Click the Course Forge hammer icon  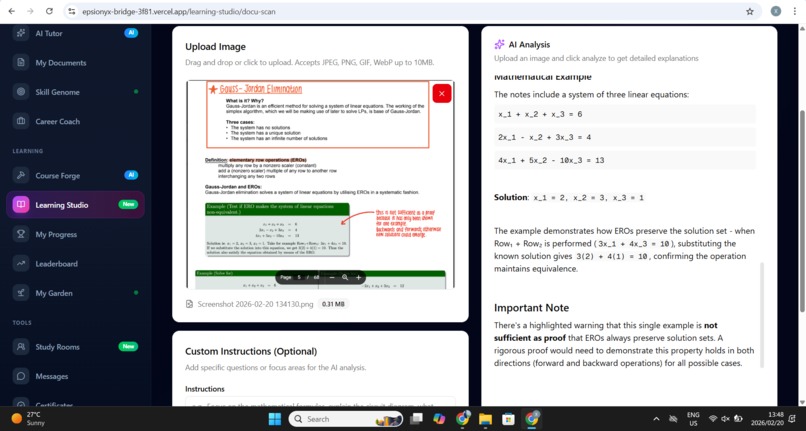click(21, 175)
